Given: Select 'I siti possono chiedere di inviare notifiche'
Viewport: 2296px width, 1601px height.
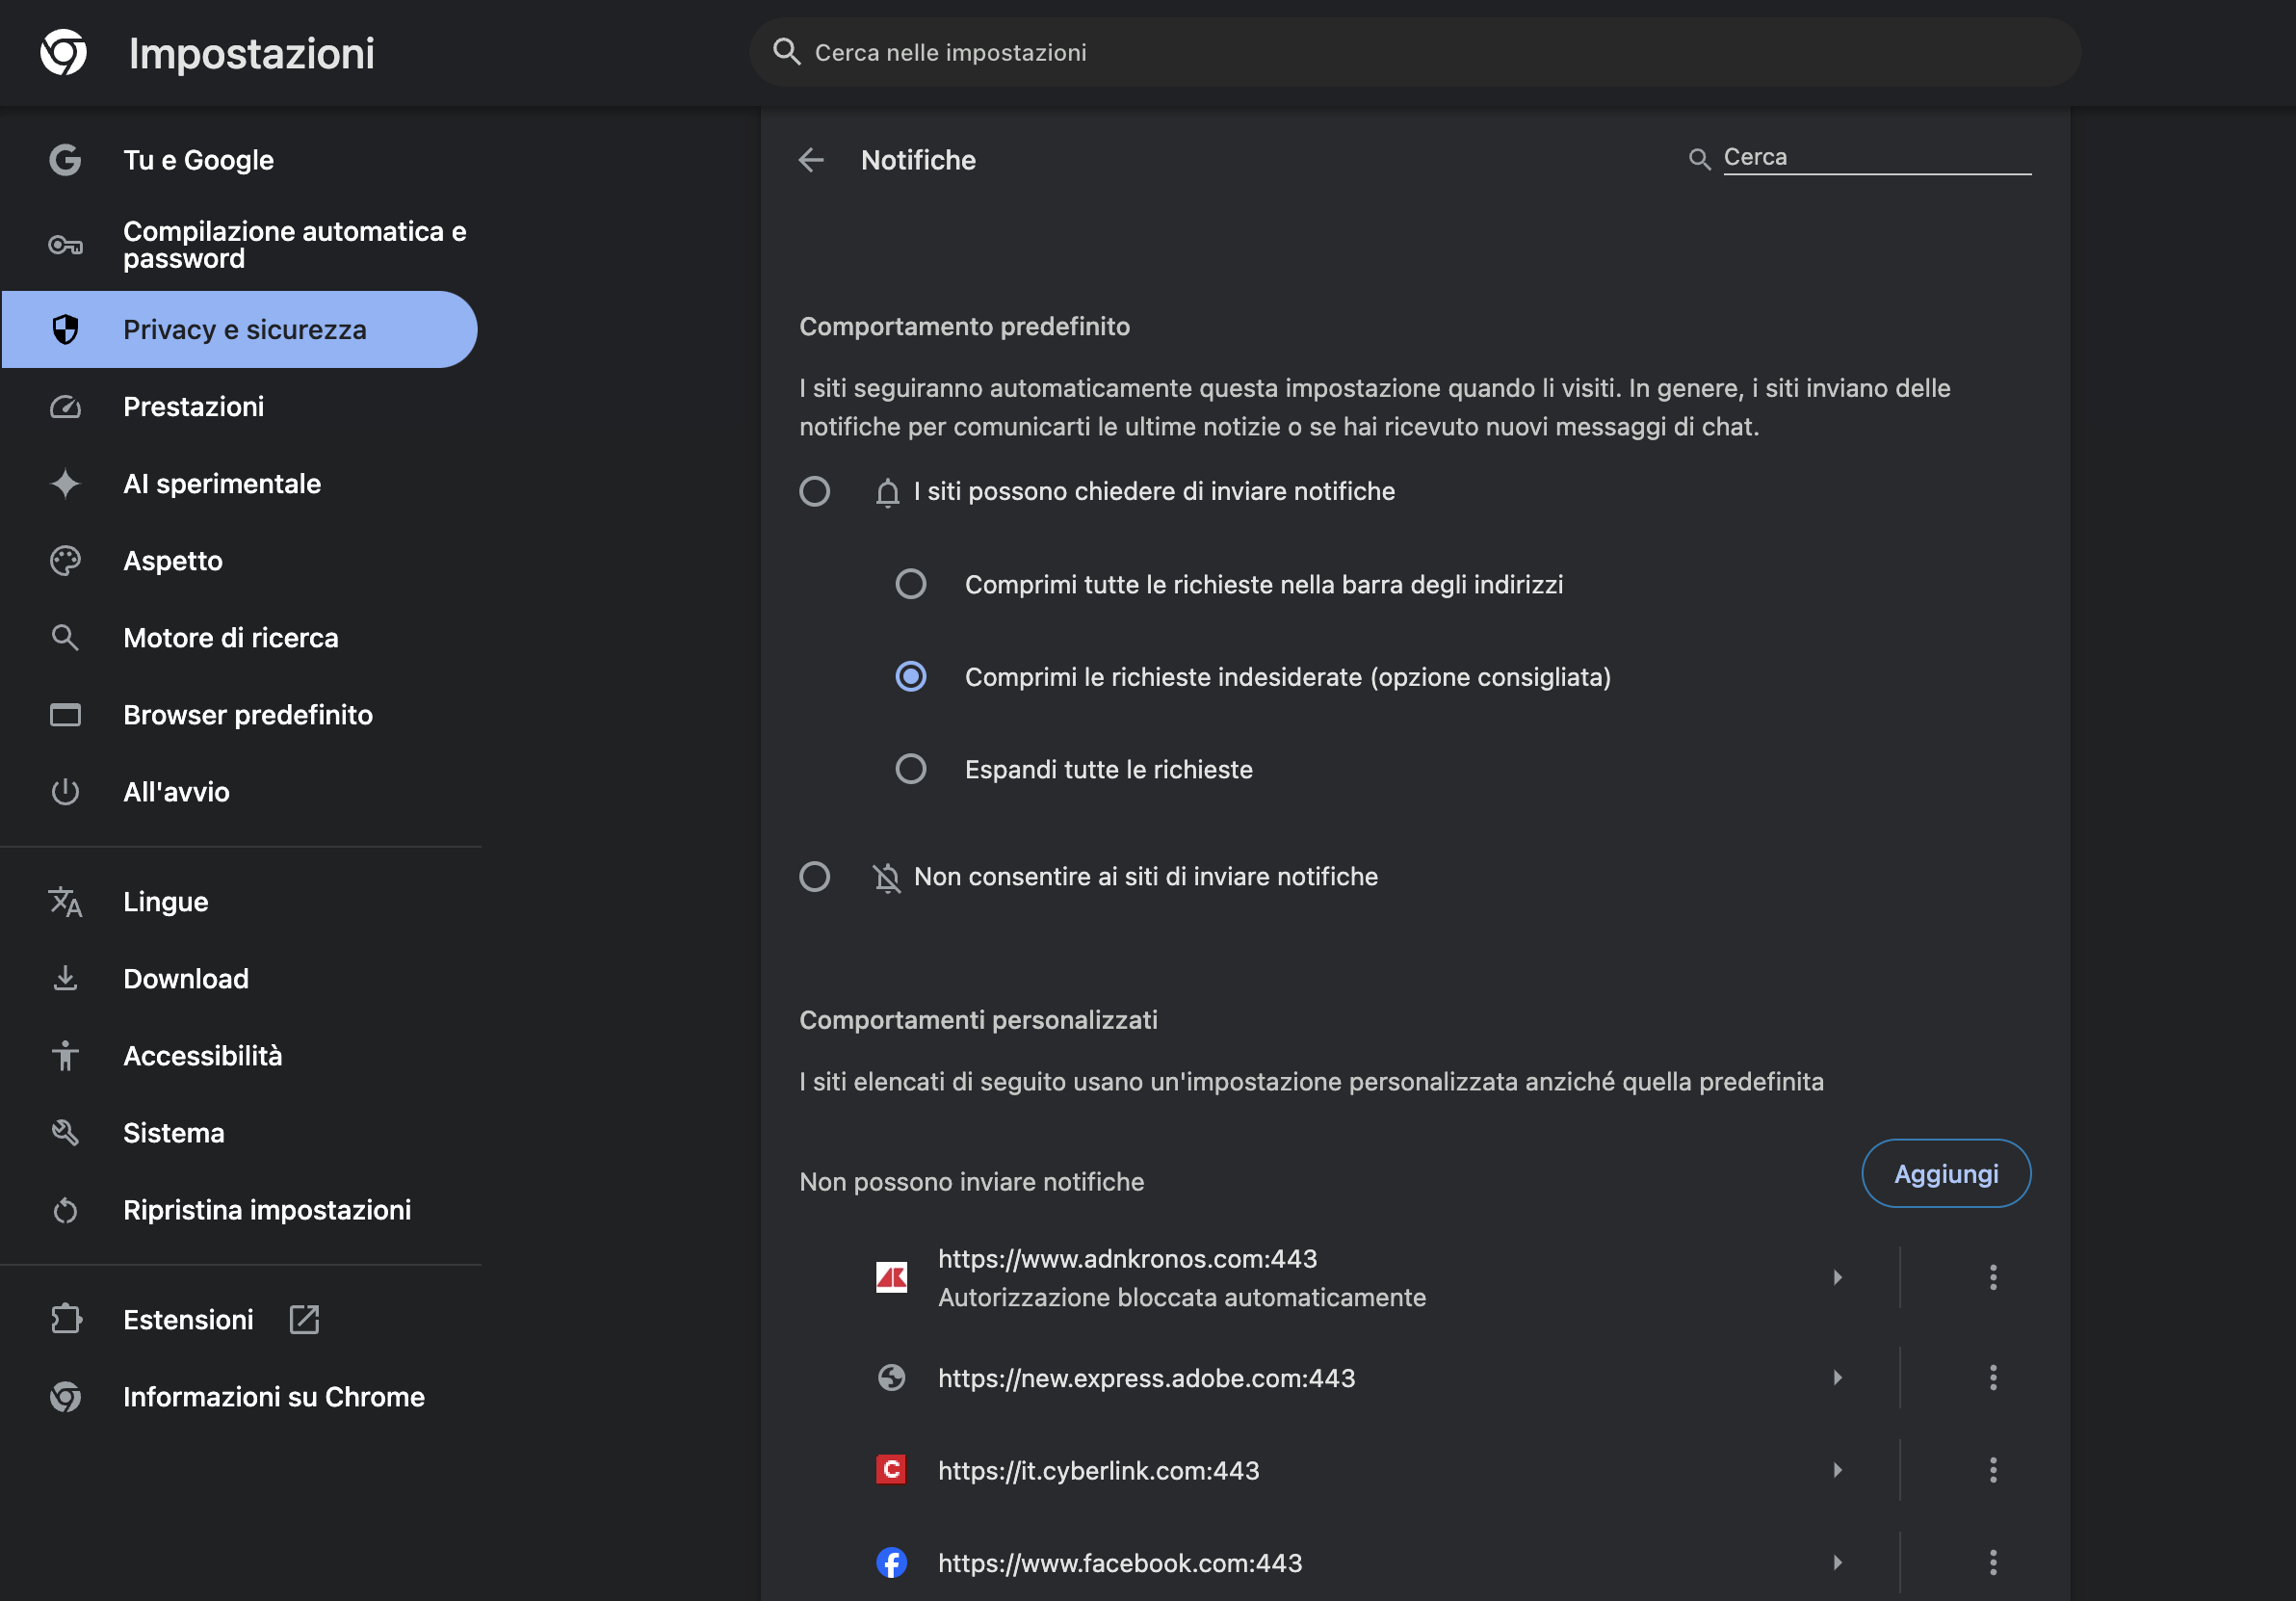Looking at the screenshot, I should point(814,491).
